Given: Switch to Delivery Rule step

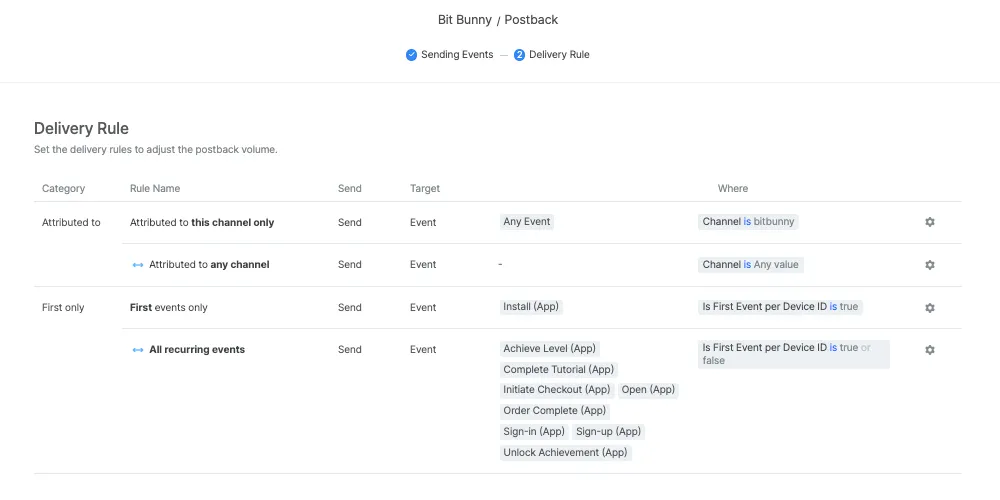Looking at the screenshot, I should click(x=559, y=55).
